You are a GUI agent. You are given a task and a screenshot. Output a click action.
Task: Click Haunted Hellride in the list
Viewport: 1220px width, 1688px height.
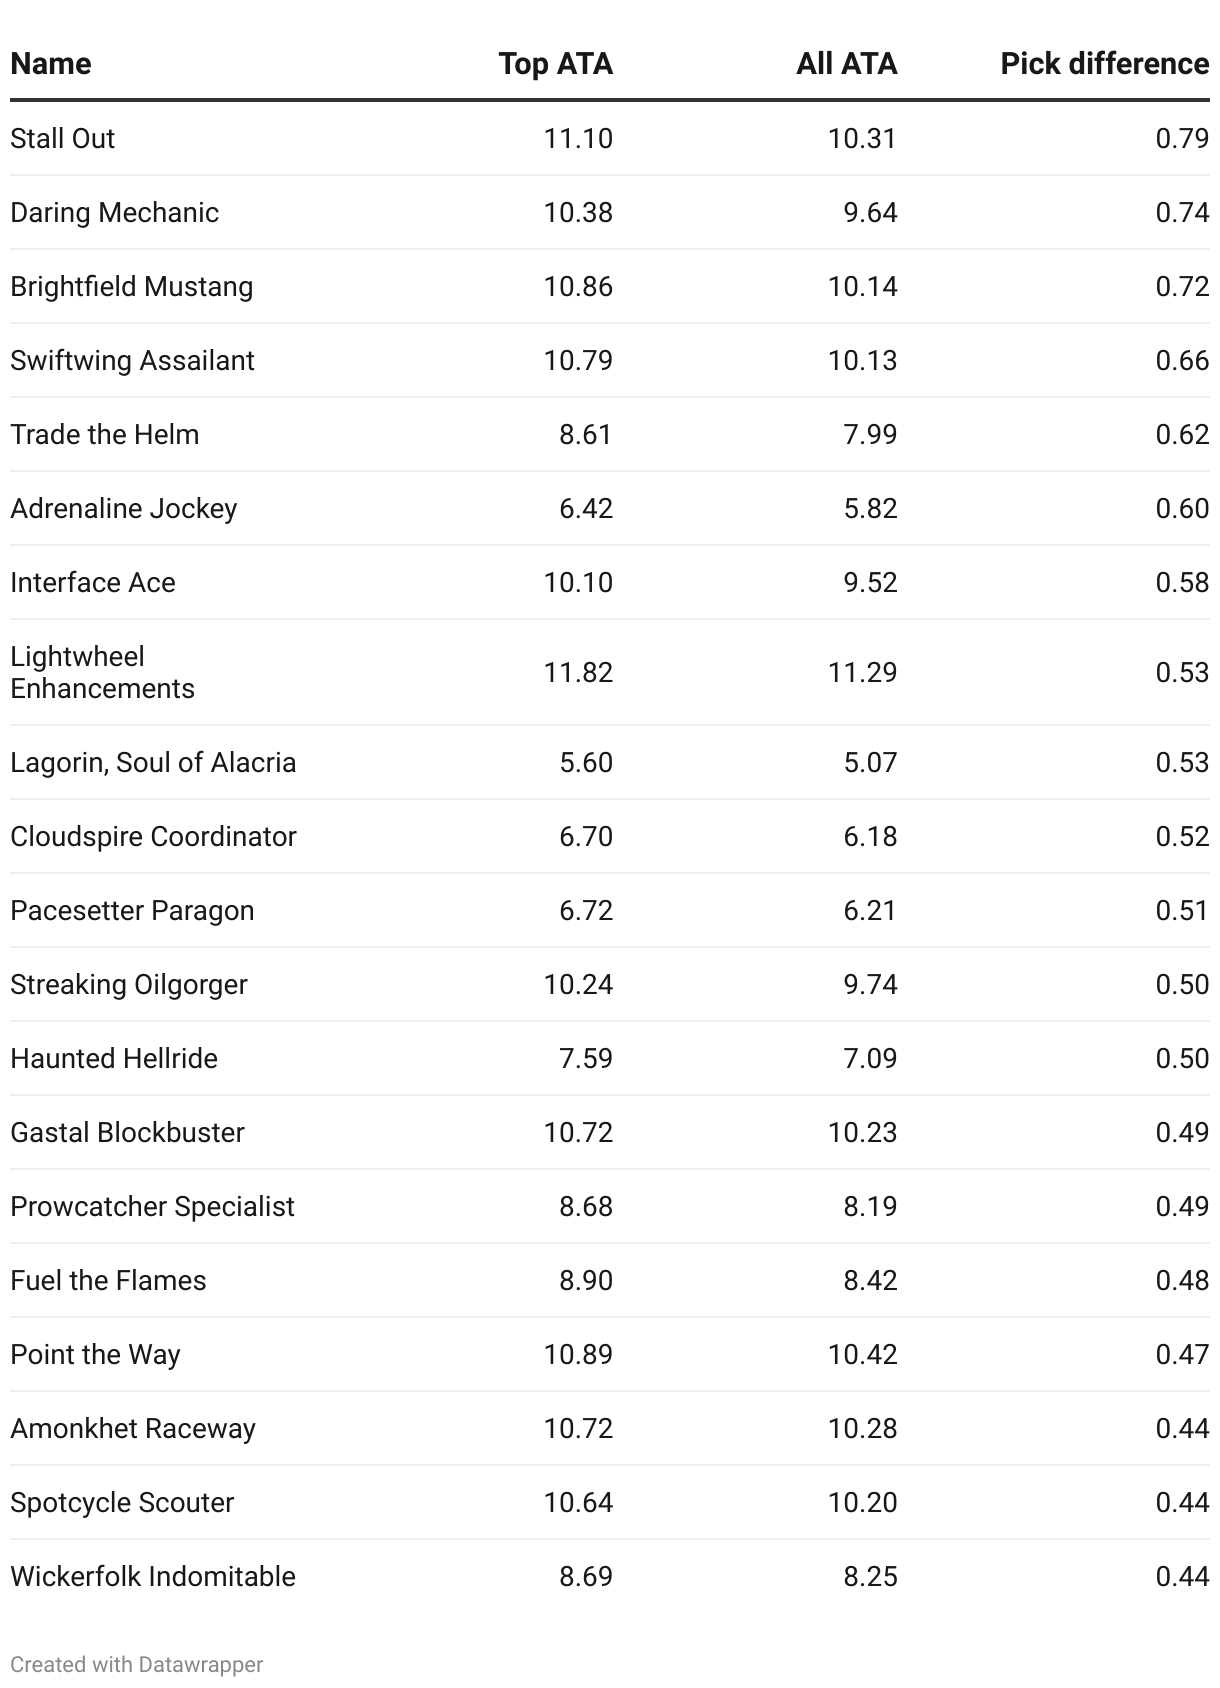[x=114, y=1058]
